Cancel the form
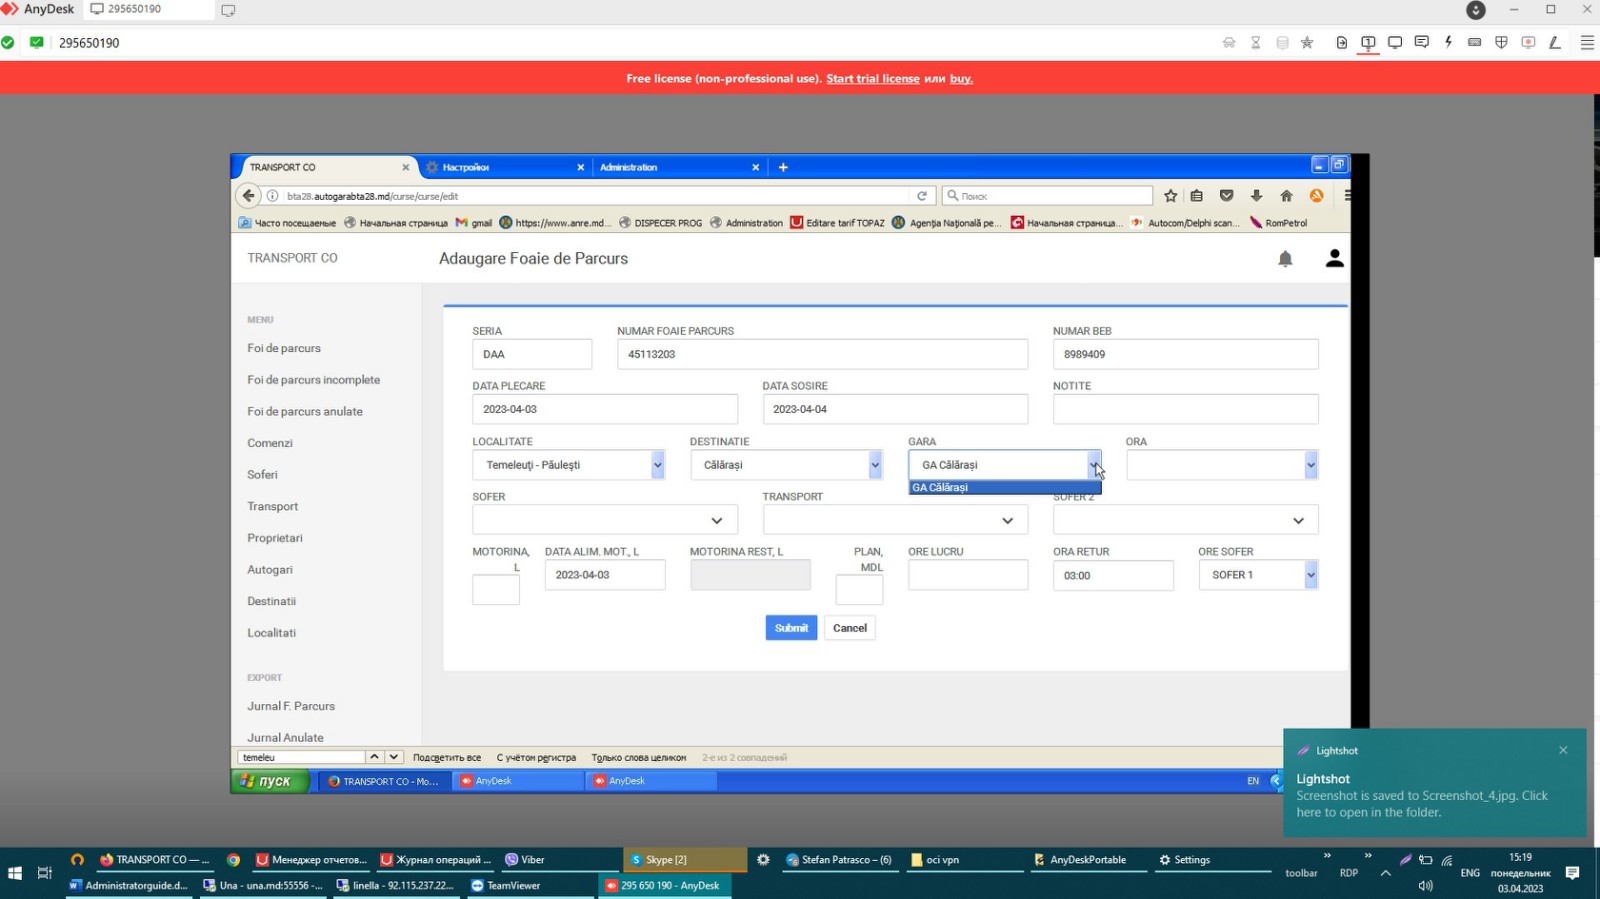The image size is (1600, 899). pos(850,628)
